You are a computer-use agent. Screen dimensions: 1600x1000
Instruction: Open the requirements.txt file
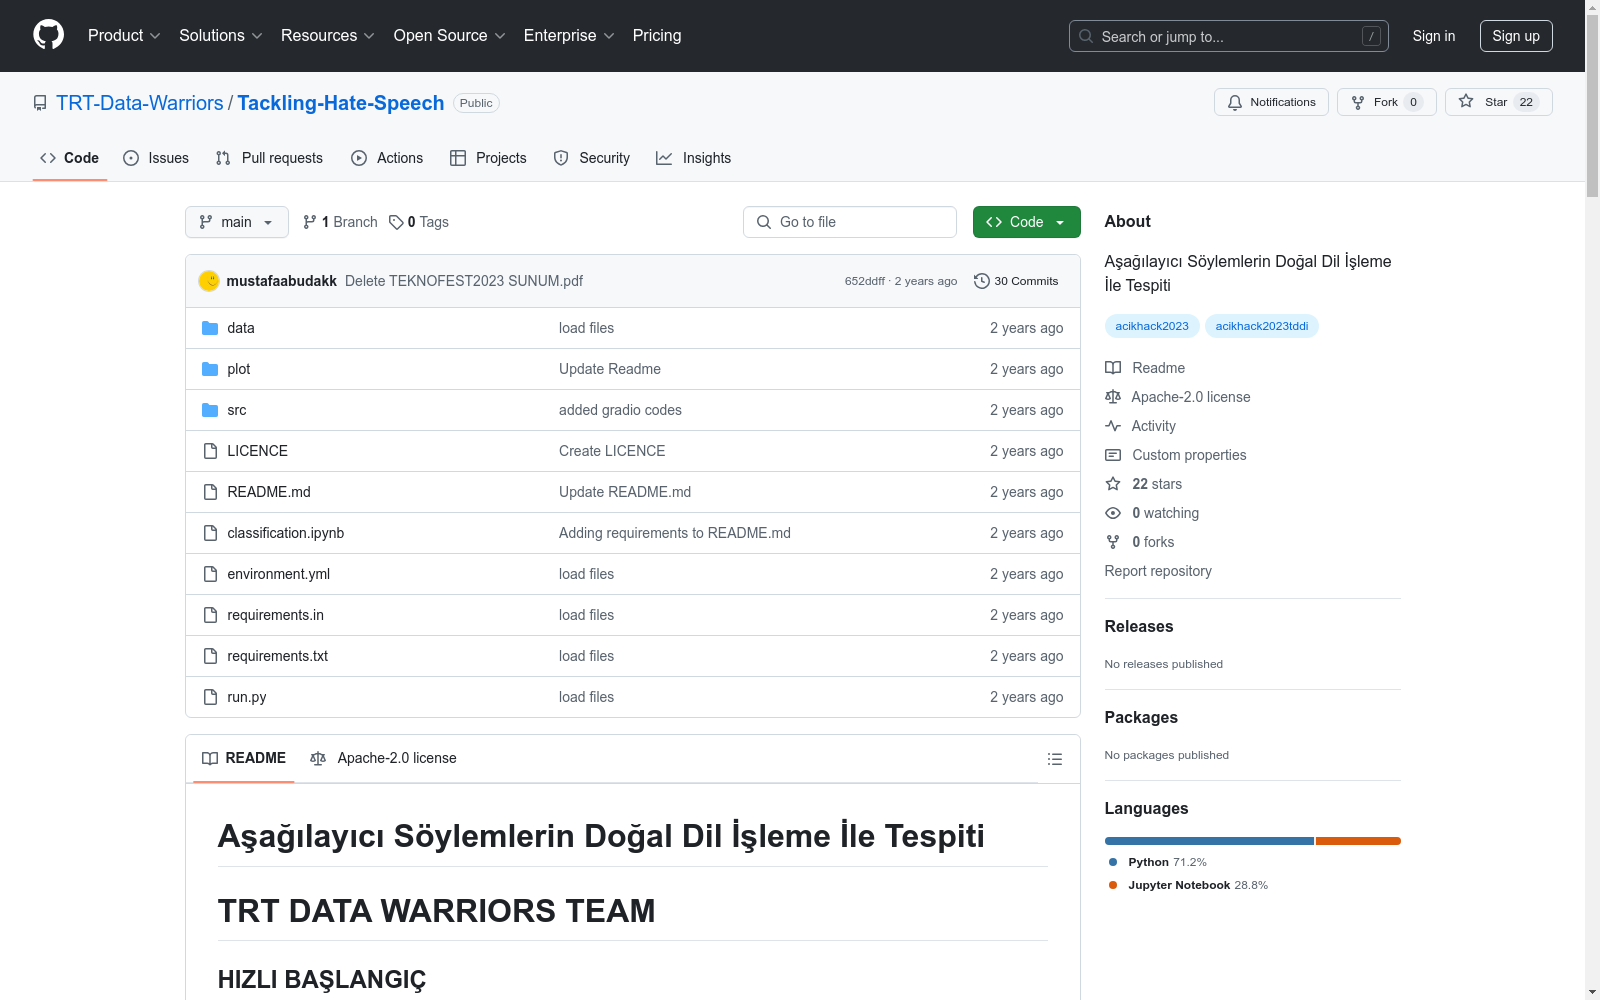point(278,656)
